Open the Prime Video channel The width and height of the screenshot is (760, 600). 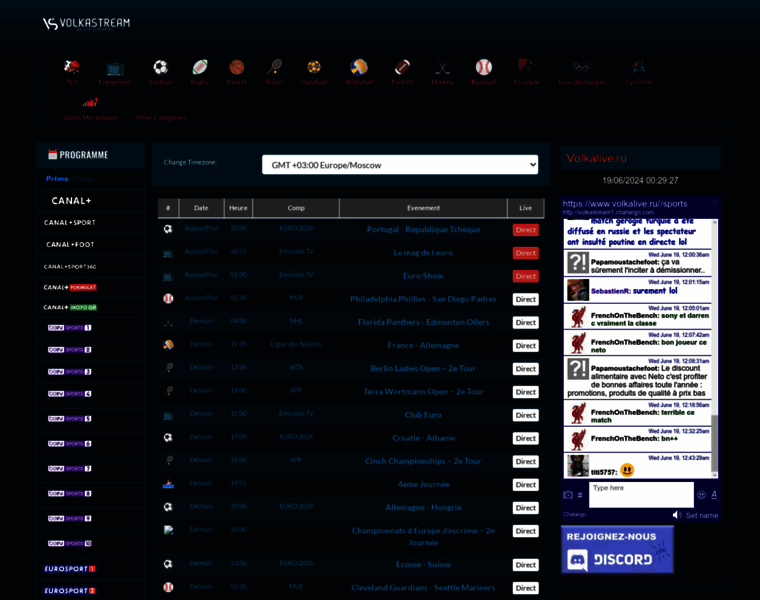pyautogui.click(x=69, y=179)
